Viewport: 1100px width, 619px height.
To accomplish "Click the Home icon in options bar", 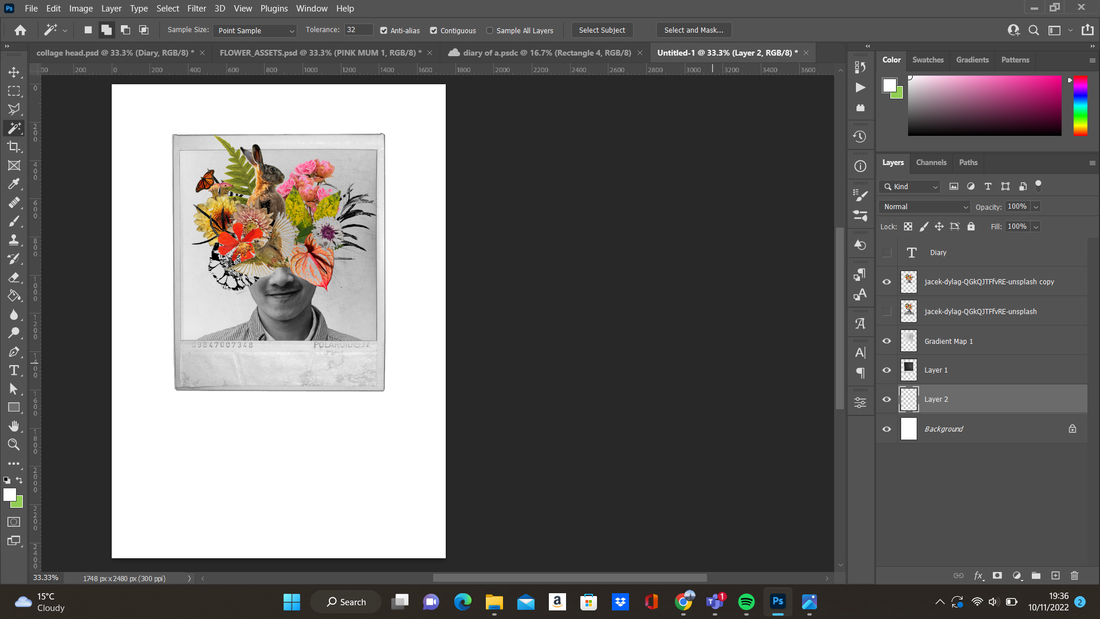I will coord(20,30).
